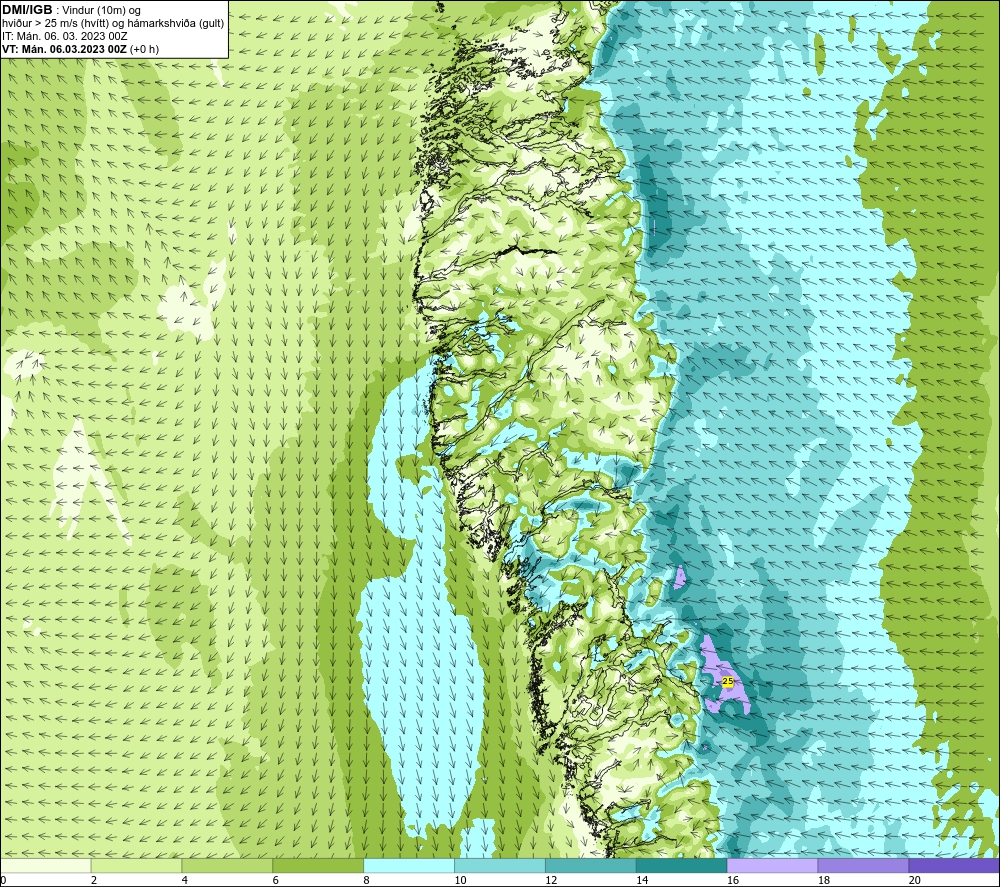Screen dimensions: 1000x887
Task: Select the 18–20 m/s legend color
Action: (x=863, y=865)
